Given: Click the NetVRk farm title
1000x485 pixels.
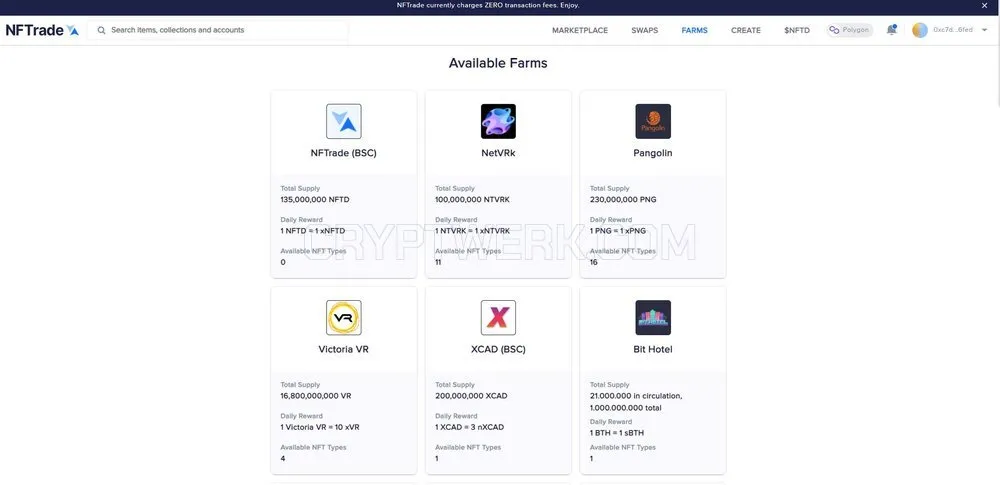Looking at the screenshot, I should 498,153.
